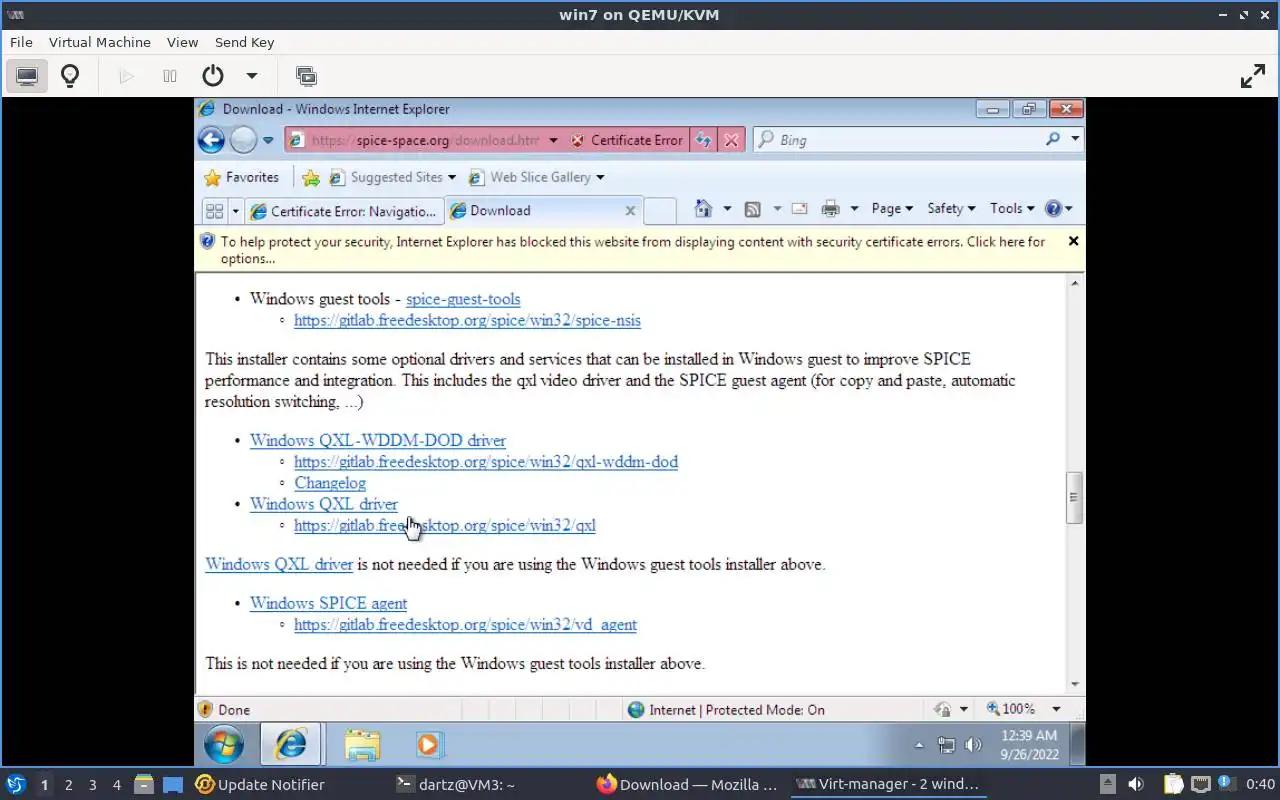This screenshot has width=1280, height=800.
Task: Show the graphical console view icon
Action: click(27, 76)
